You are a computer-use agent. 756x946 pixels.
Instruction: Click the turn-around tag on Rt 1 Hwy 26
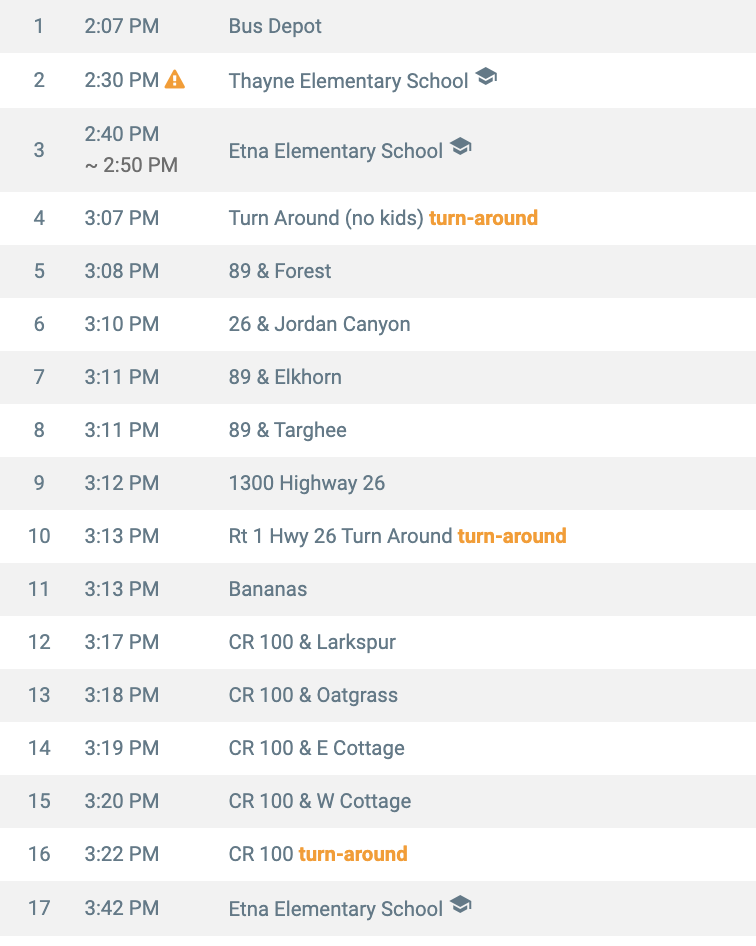[512, 536]
